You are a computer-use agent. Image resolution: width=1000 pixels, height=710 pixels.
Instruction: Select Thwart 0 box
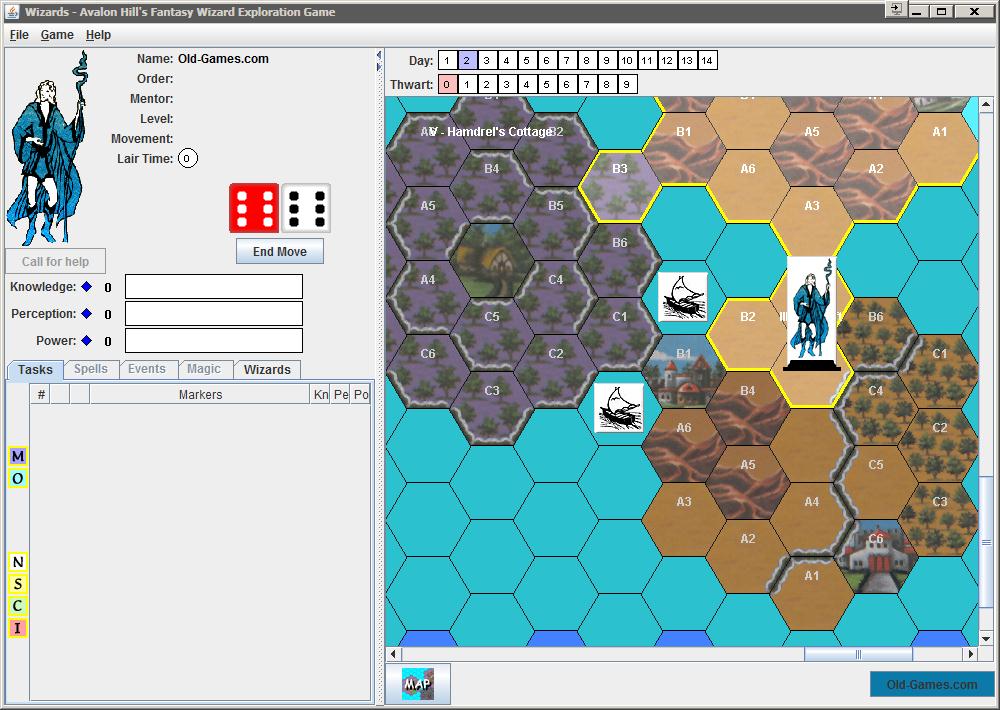[x=448, y=84]
